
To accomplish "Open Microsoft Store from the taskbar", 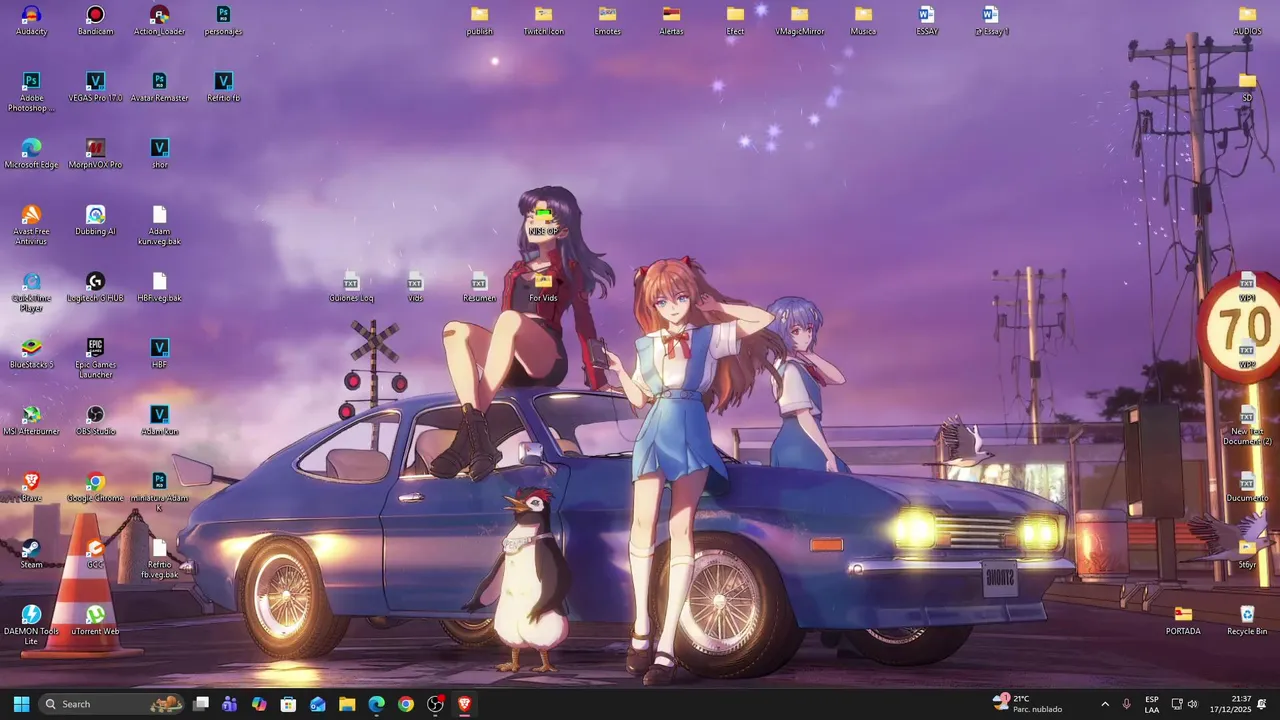I will pyautogui.click(x=288, y=704).
